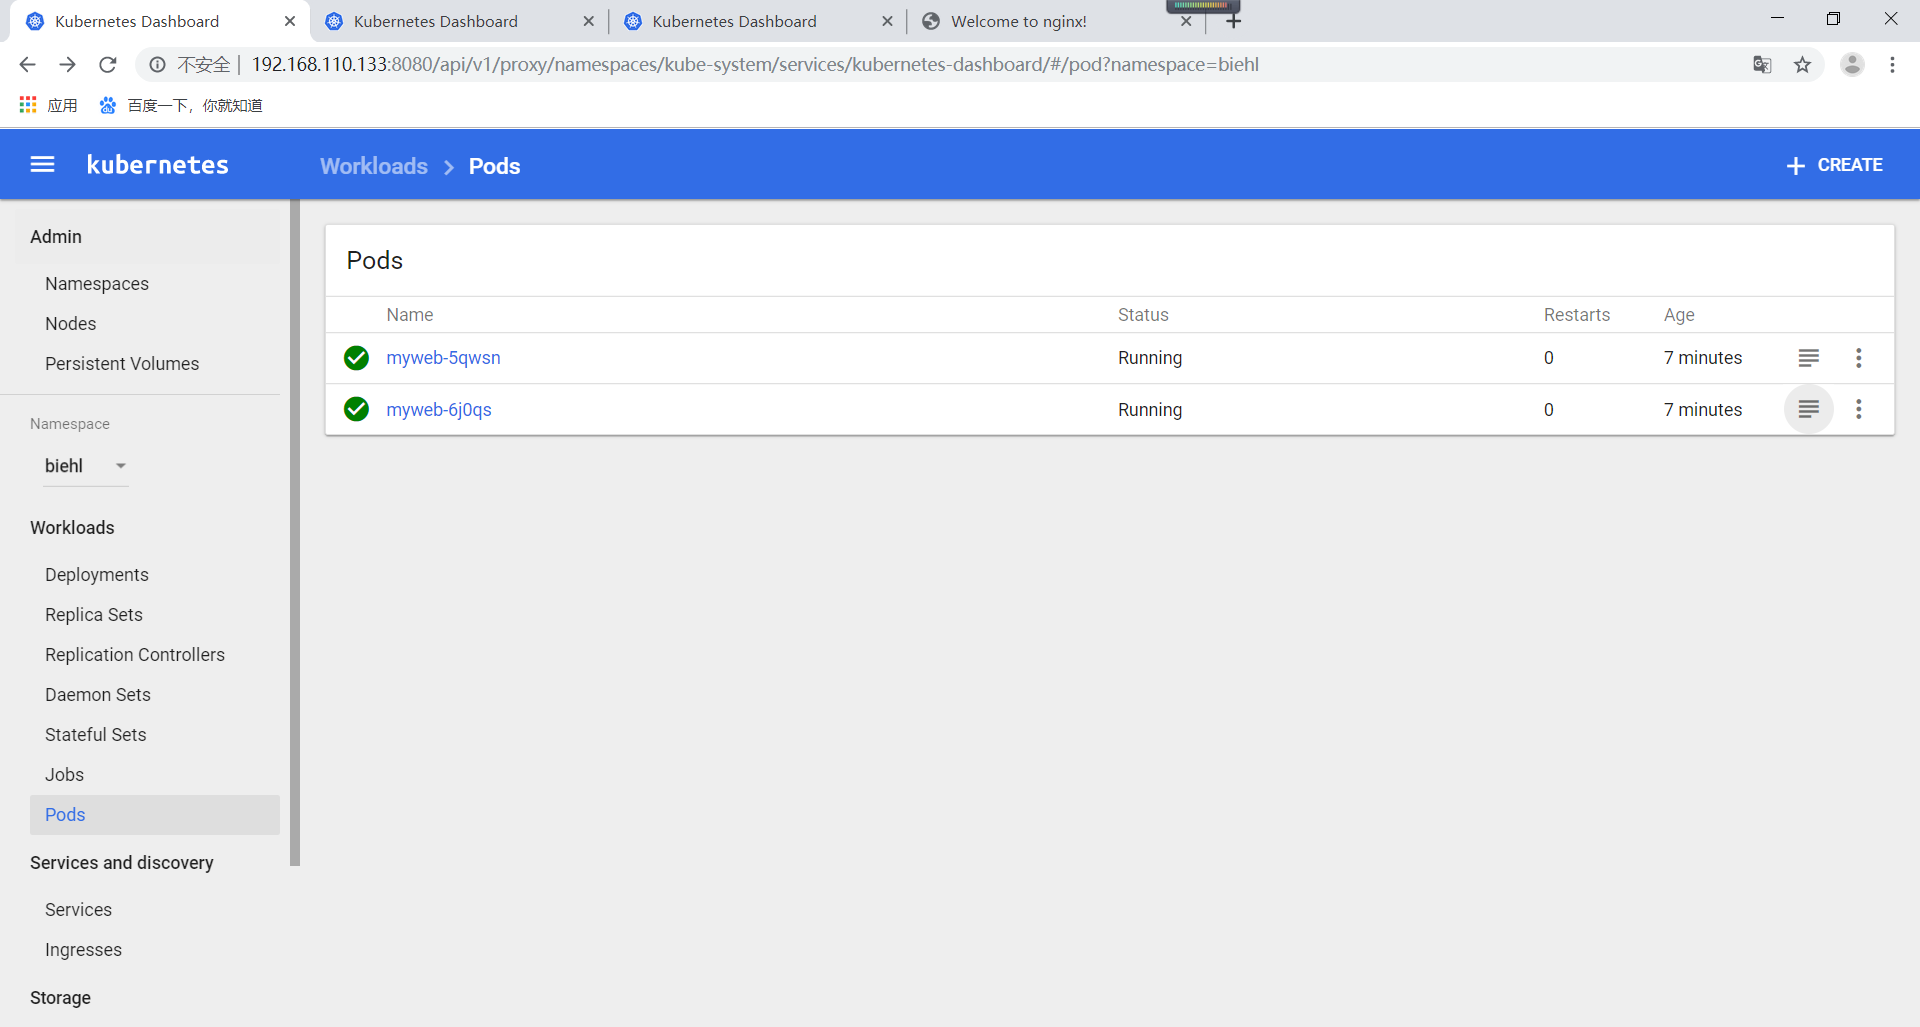Select Pods in the sidebar
Screen dimensions: 1920x1027
[x=155, y=815]
